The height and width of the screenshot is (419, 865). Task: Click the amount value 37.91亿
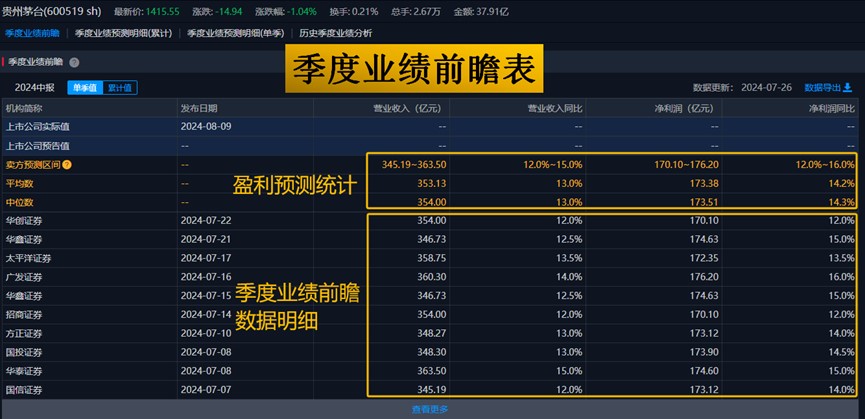(492, 11)
